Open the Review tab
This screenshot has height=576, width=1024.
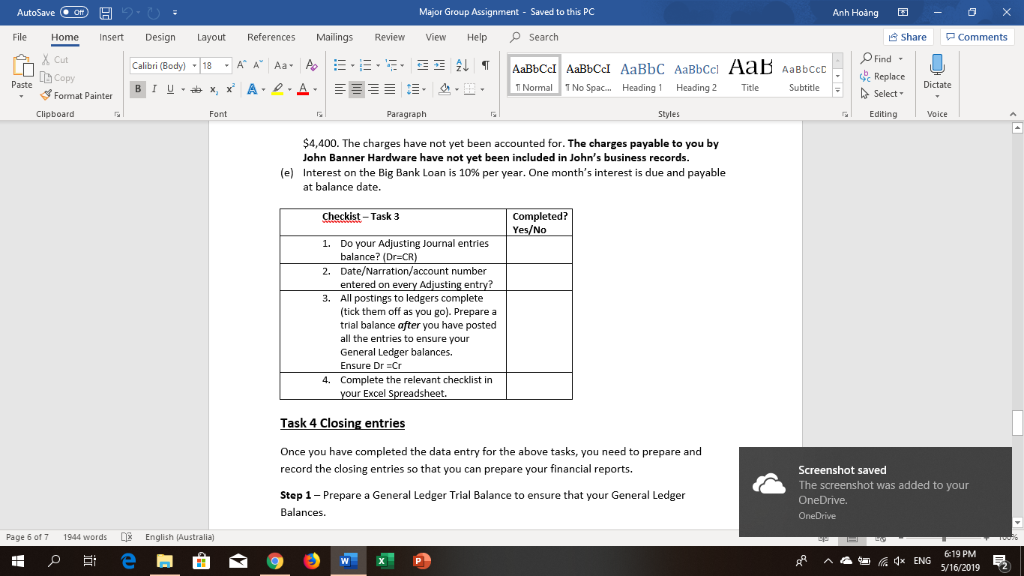389,37
